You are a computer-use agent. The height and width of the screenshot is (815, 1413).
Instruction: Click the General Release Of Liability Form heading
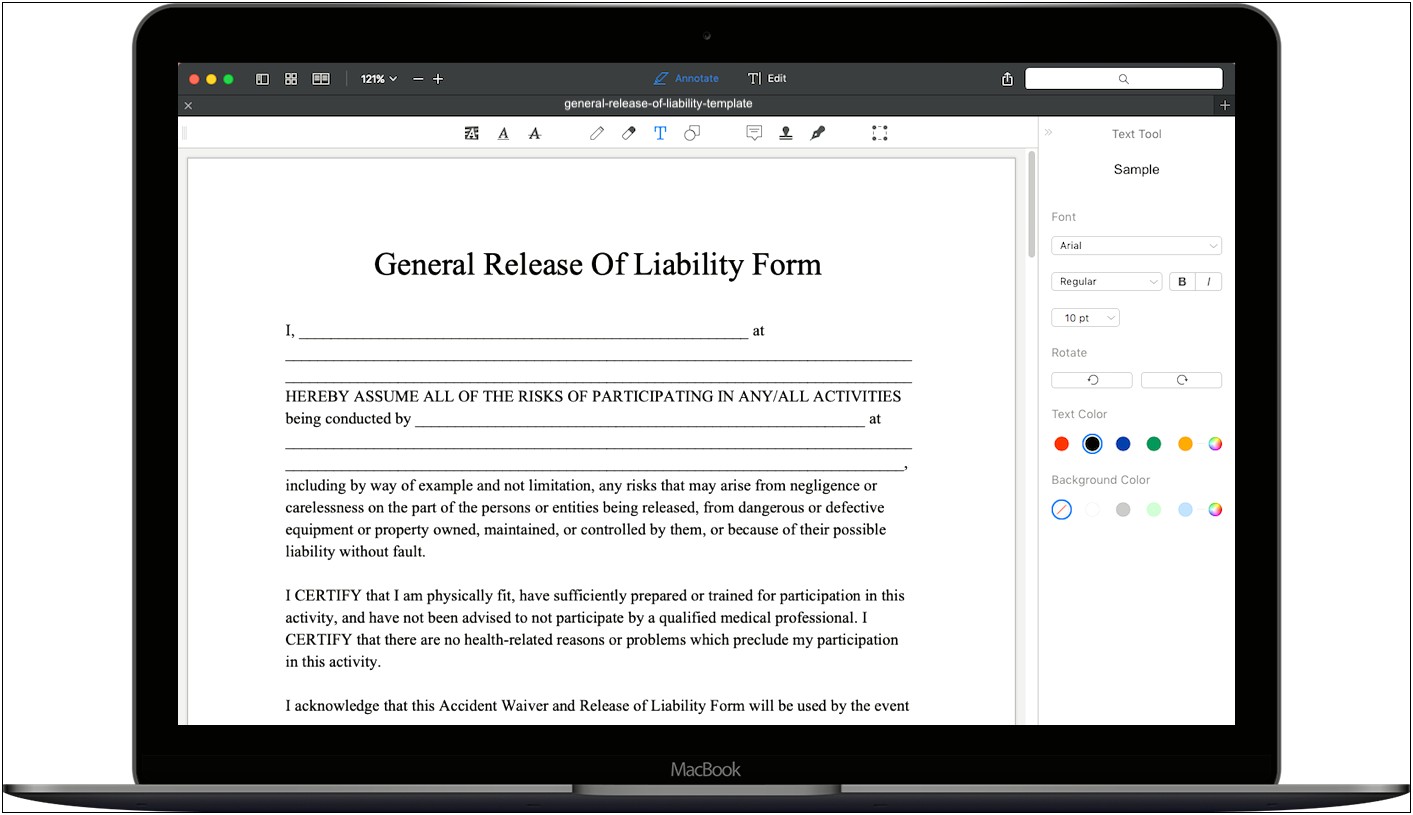598,264
